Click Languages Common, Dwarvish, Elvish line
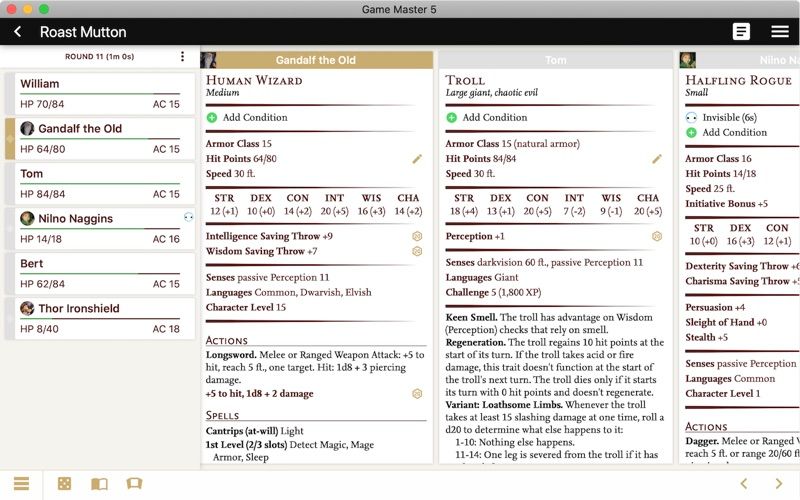 click(289, 292)
